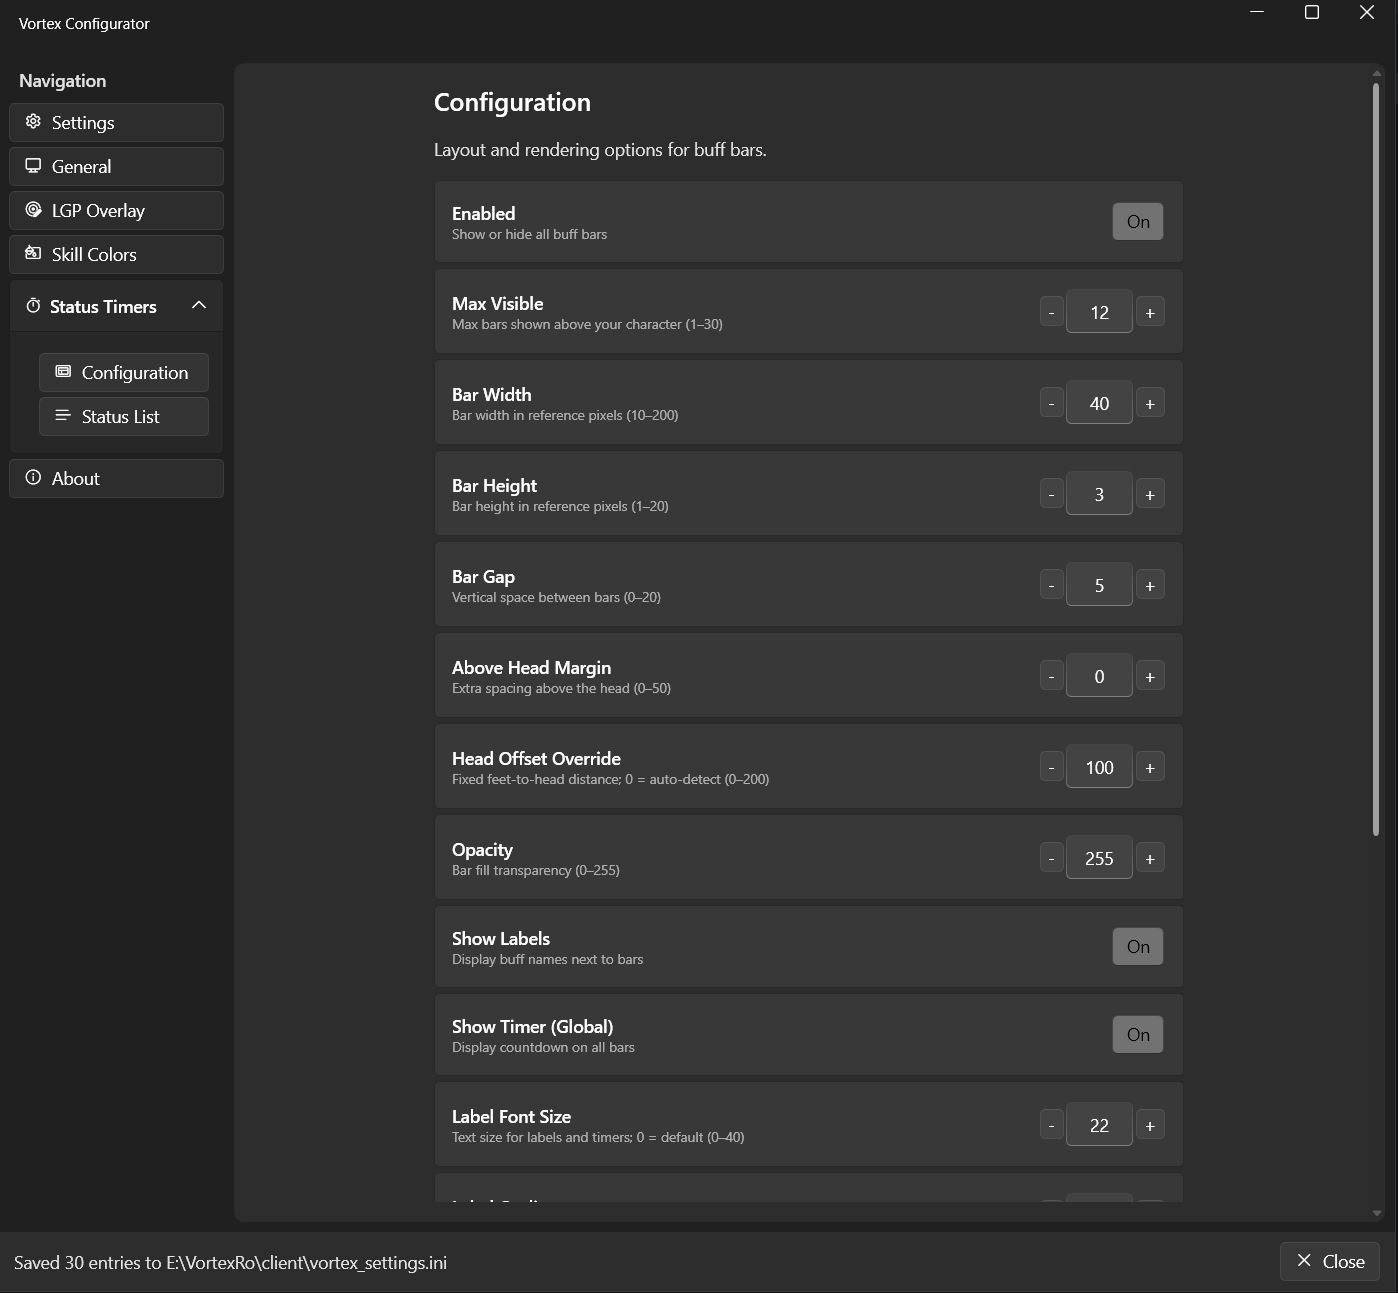
Task: Increase Max Visible with plus button
Action: [x=1150, y=313]
